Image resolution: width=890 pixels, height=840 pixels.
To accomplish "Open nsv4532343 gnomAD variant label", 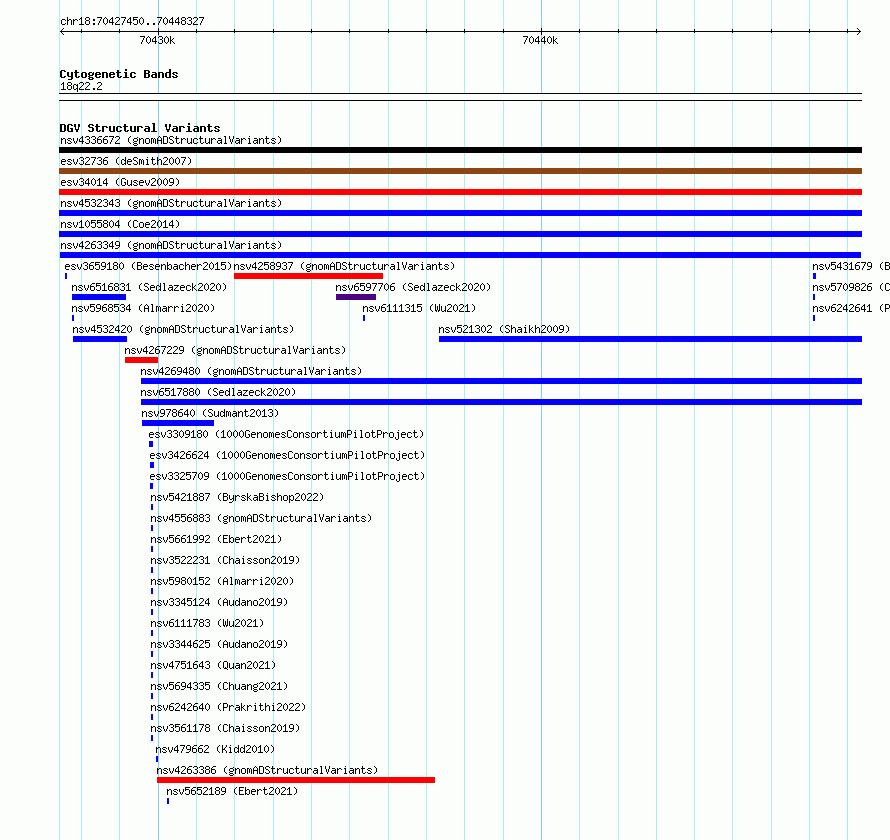I will 171,203.
